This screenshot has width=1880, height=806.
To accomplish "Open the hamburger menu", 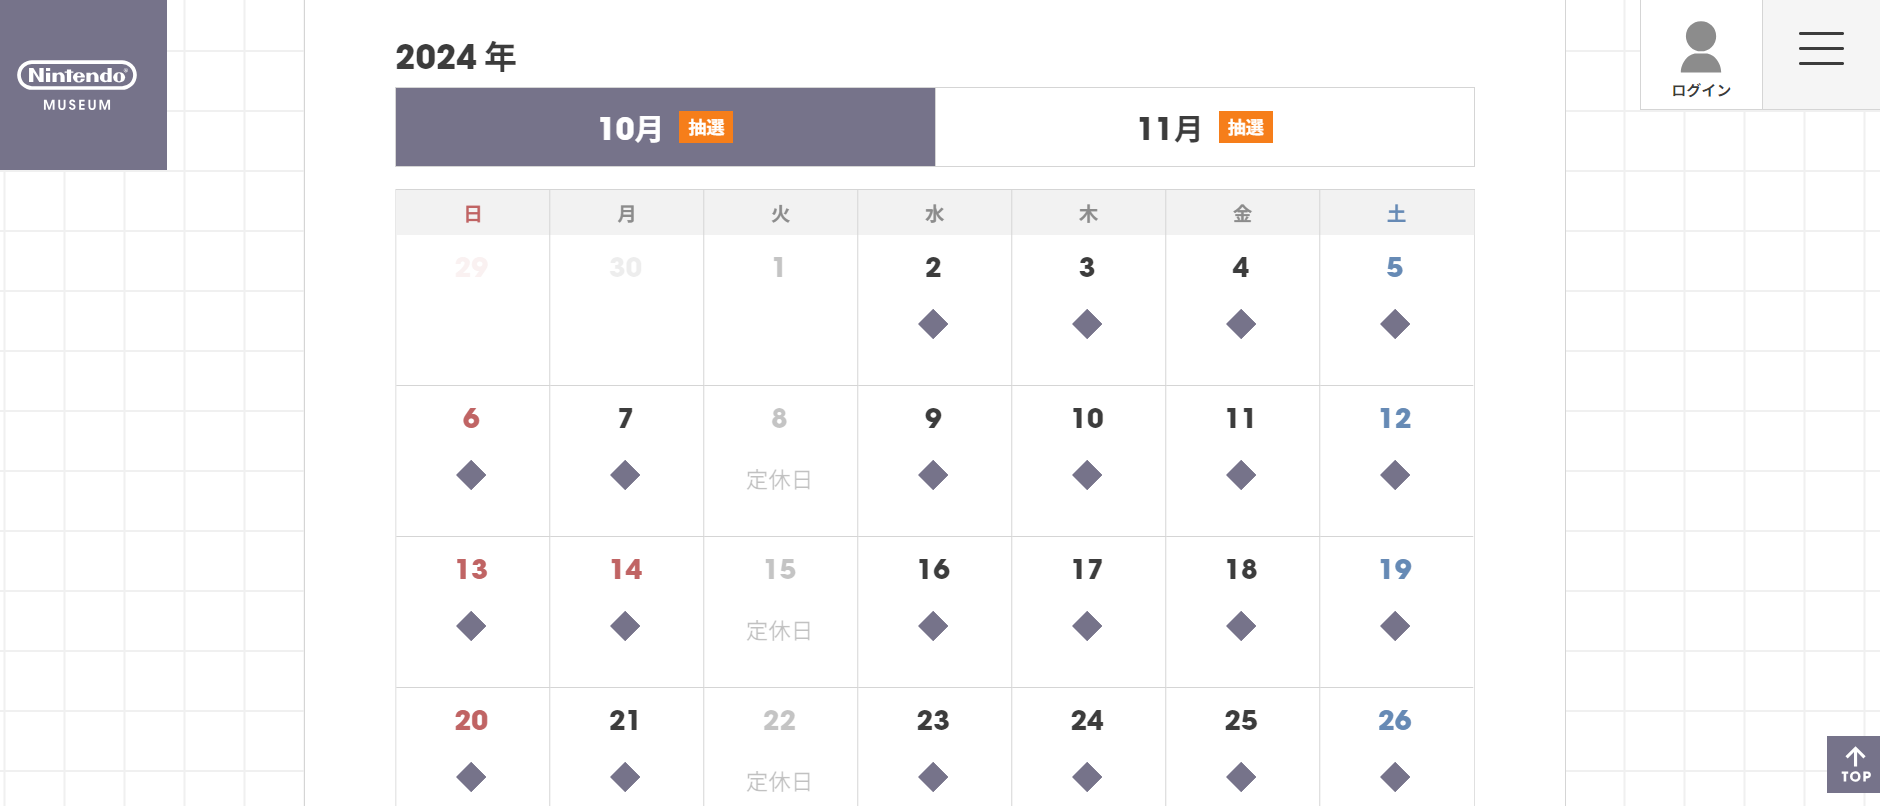I will (1820, 49).
